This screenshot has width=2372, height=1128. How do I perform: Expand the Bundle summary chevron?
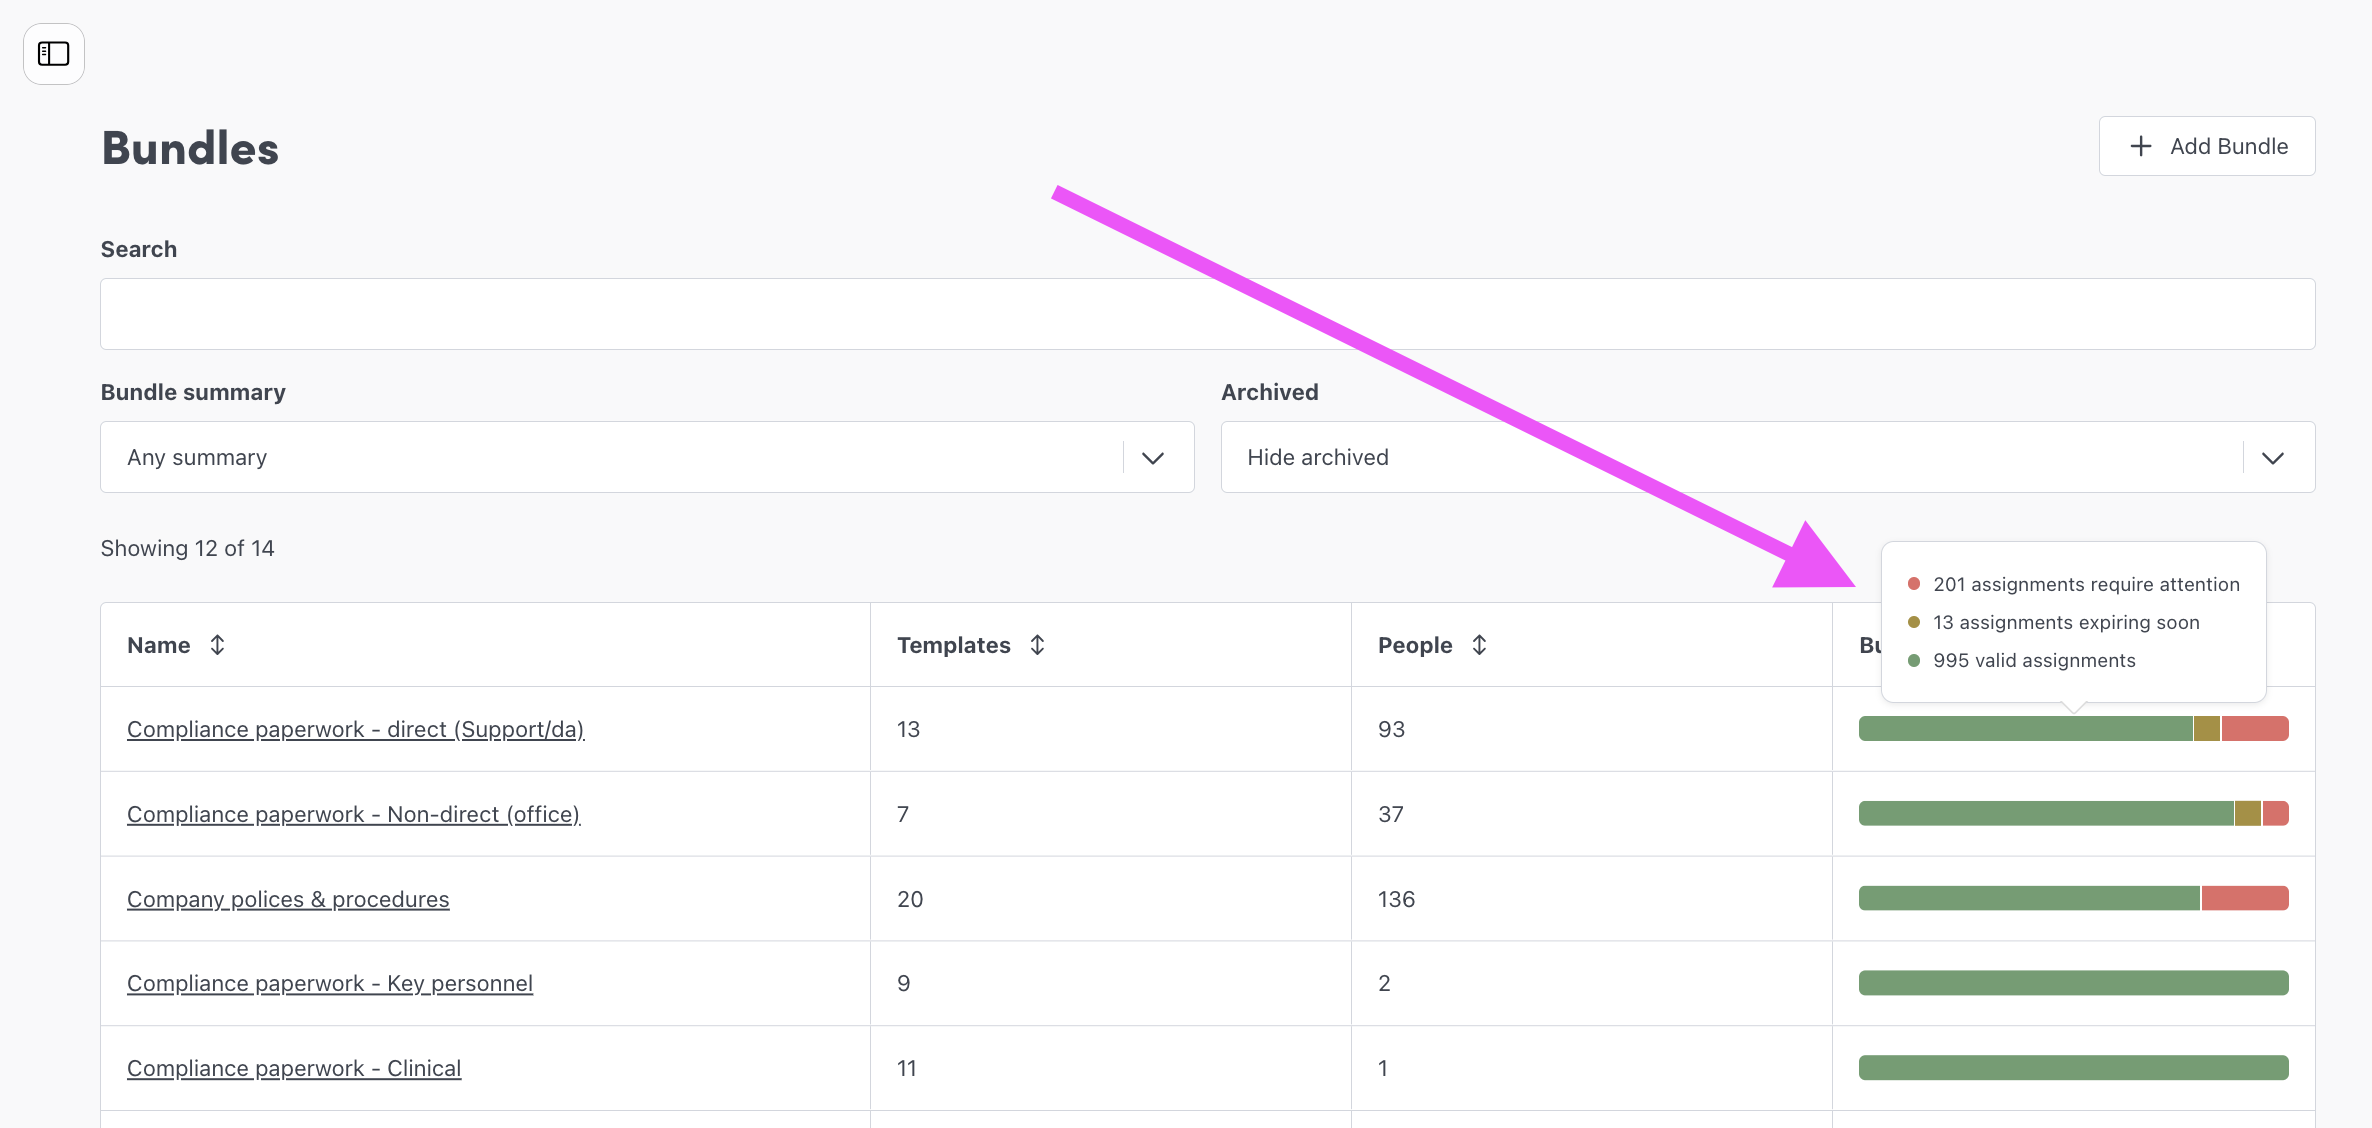pos(1153,458)
